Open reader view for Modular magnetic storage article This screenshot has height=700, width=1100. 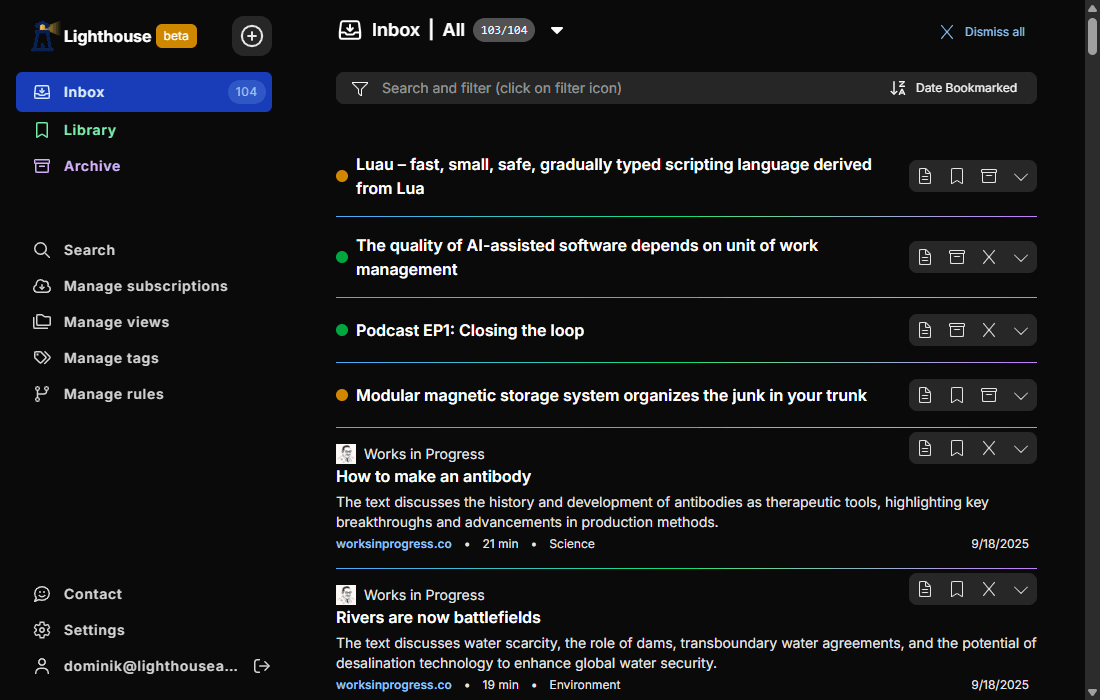click(925, 395)
